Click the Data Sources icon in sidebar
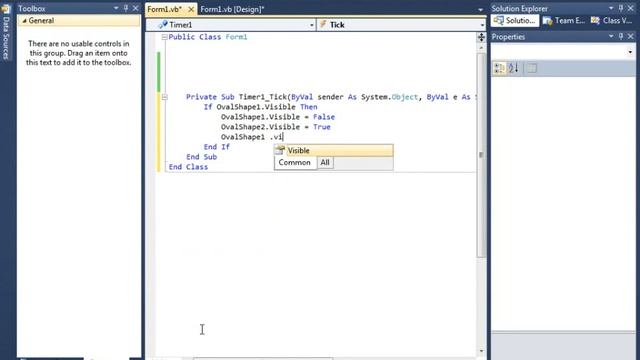Viewport: 640px width, 360px height. pyautogui.click(x=6, y=8)
